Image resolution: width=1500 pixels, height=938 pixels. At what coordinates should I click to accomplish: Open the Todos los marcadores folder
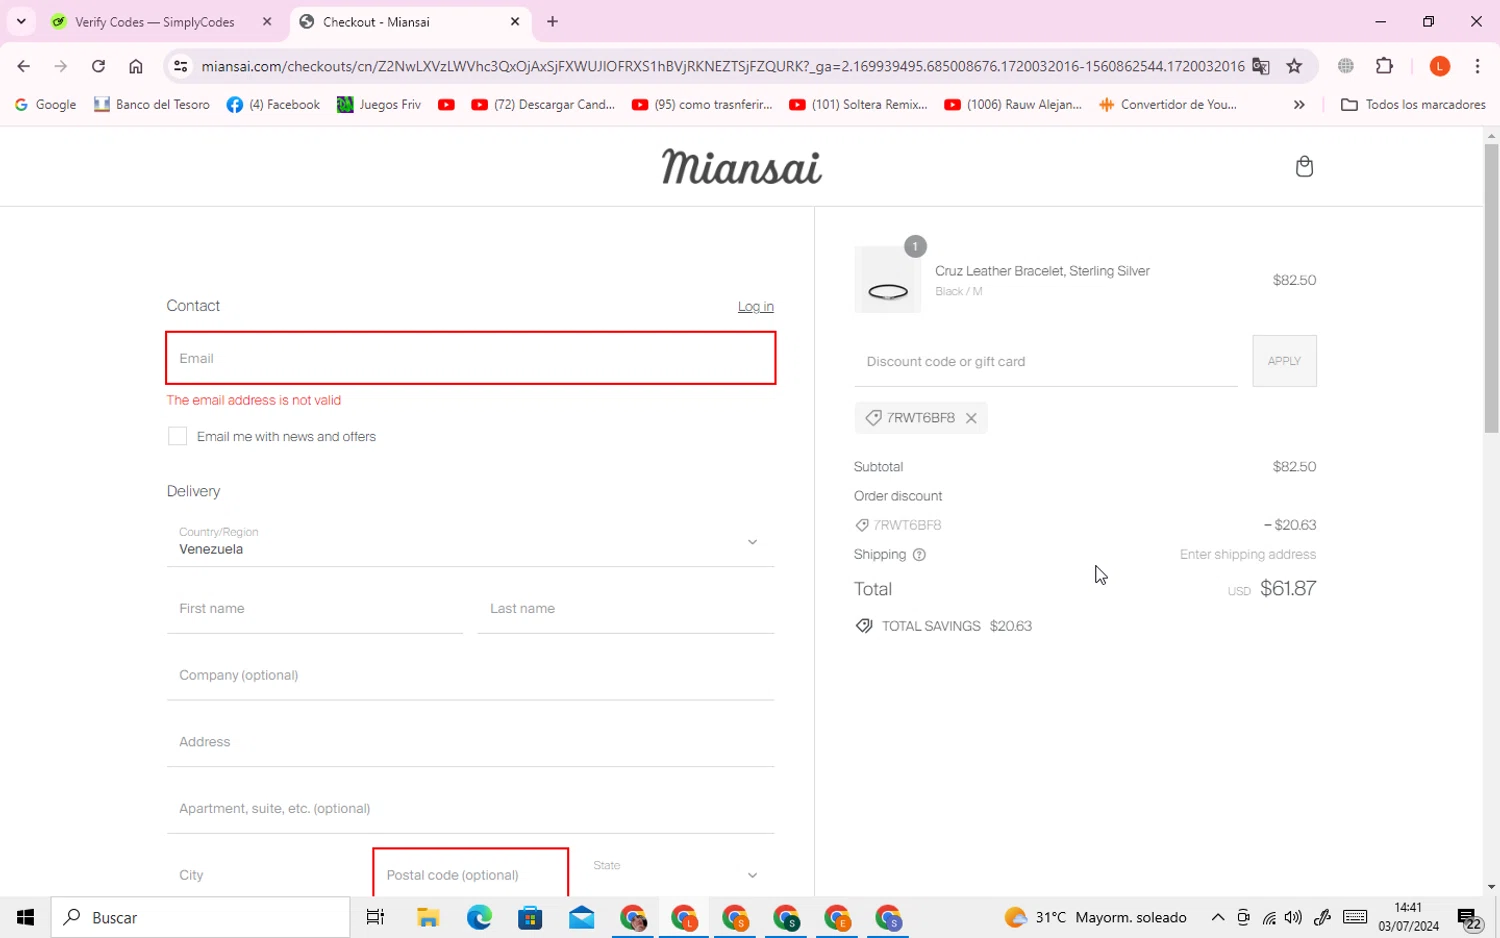point(1412,104)
